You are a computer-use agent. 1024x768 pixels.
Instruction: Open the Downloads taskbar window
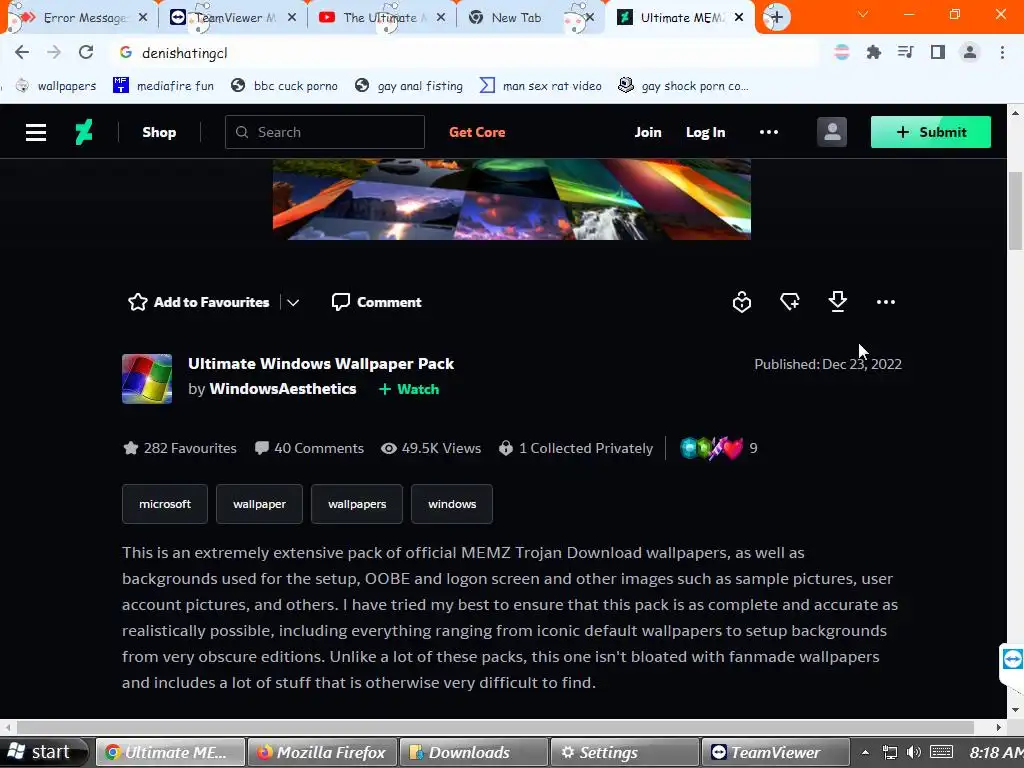coord(473,752)
